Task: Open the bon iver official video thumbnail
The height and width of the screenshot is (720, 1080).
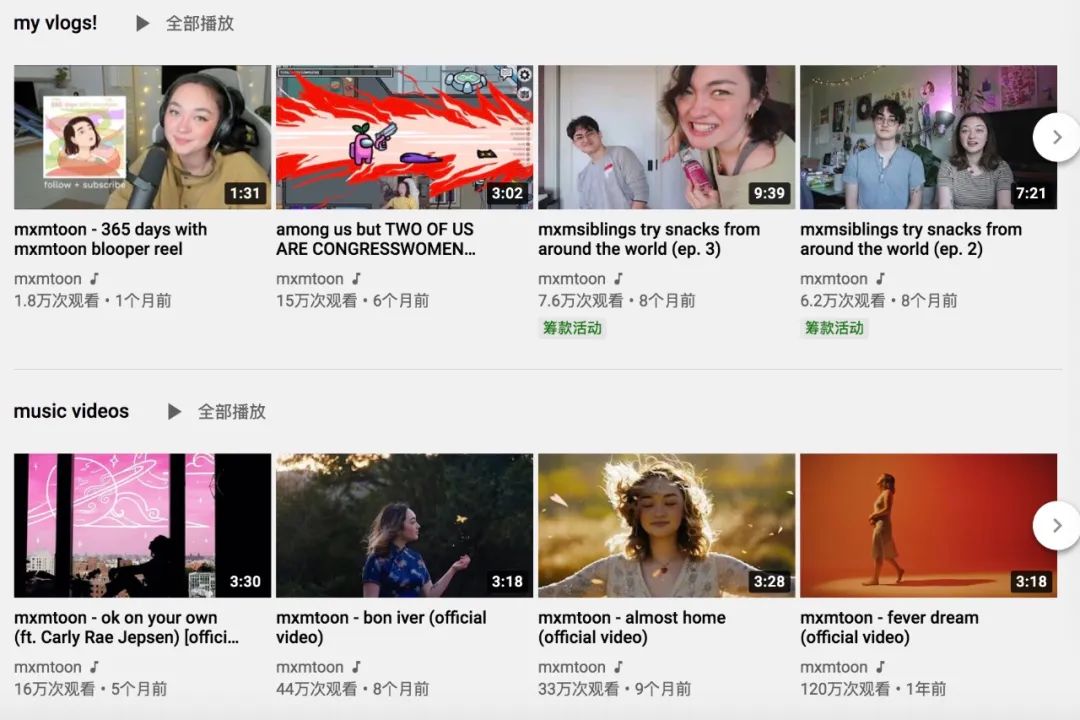Action: click(x=404, y=525)
